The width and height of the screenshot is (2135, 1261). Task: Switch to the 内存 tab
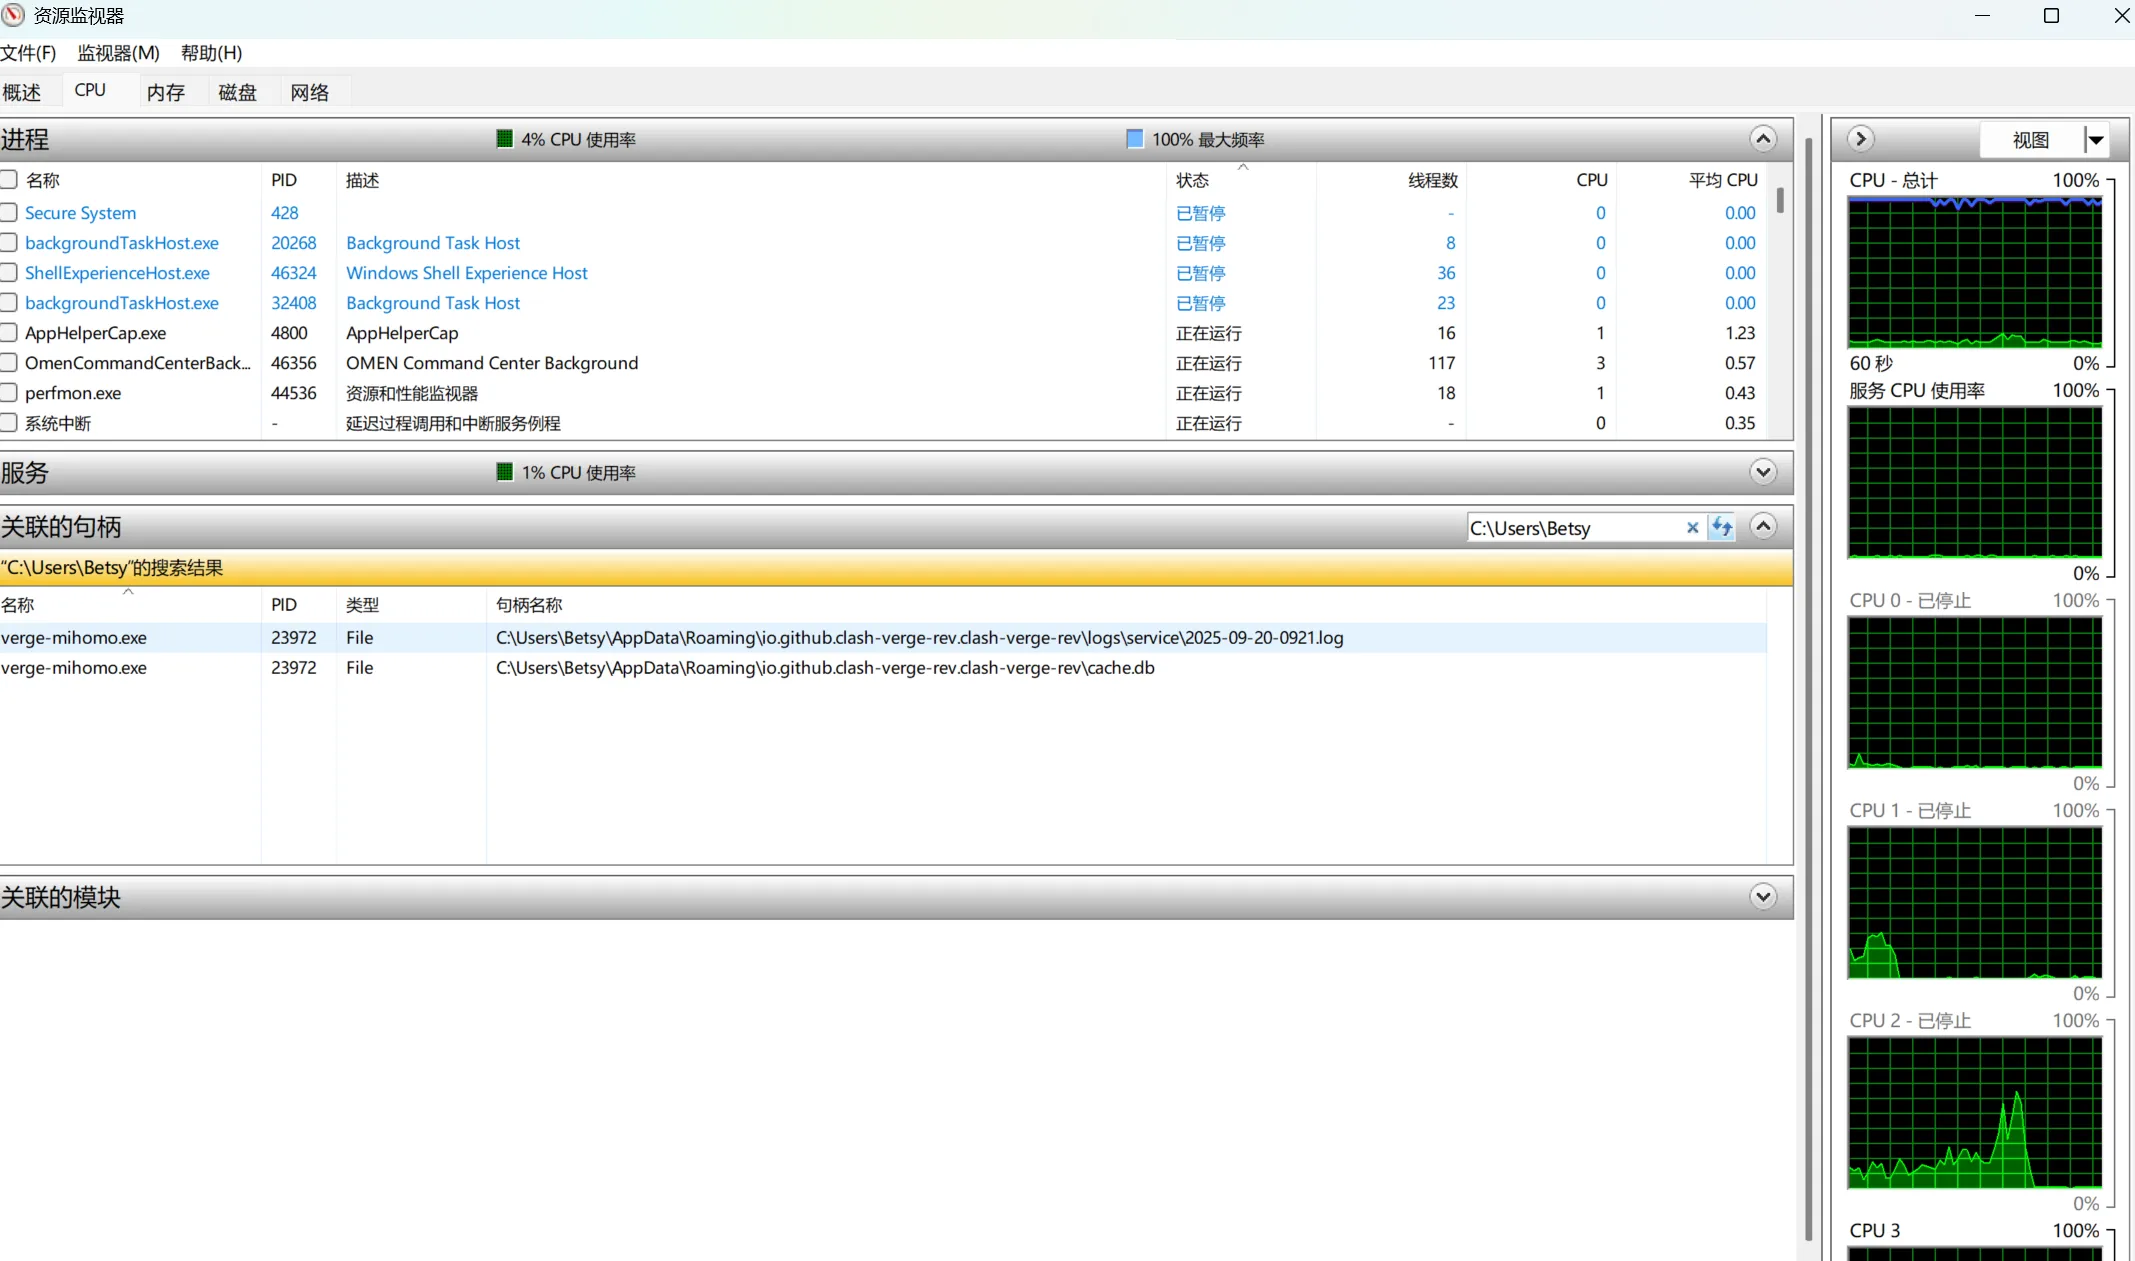165,92
